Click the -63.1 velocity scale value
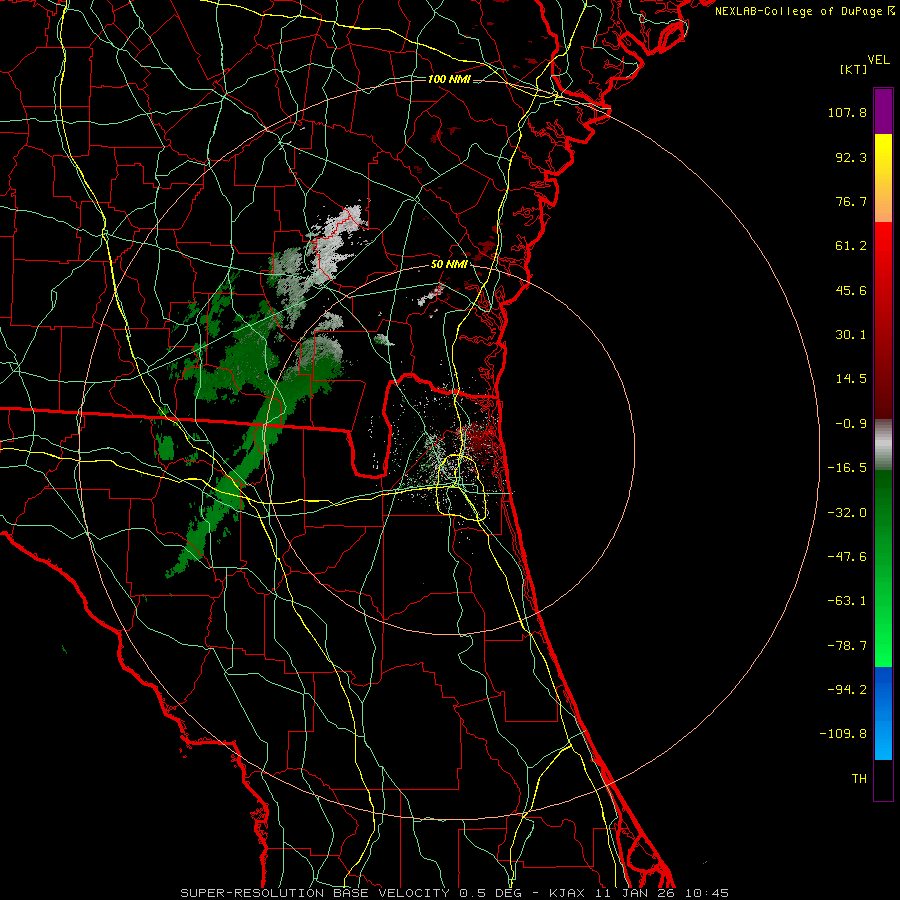Image resolution: width=900 pixels, height=900 pixels. click(847, 601)
